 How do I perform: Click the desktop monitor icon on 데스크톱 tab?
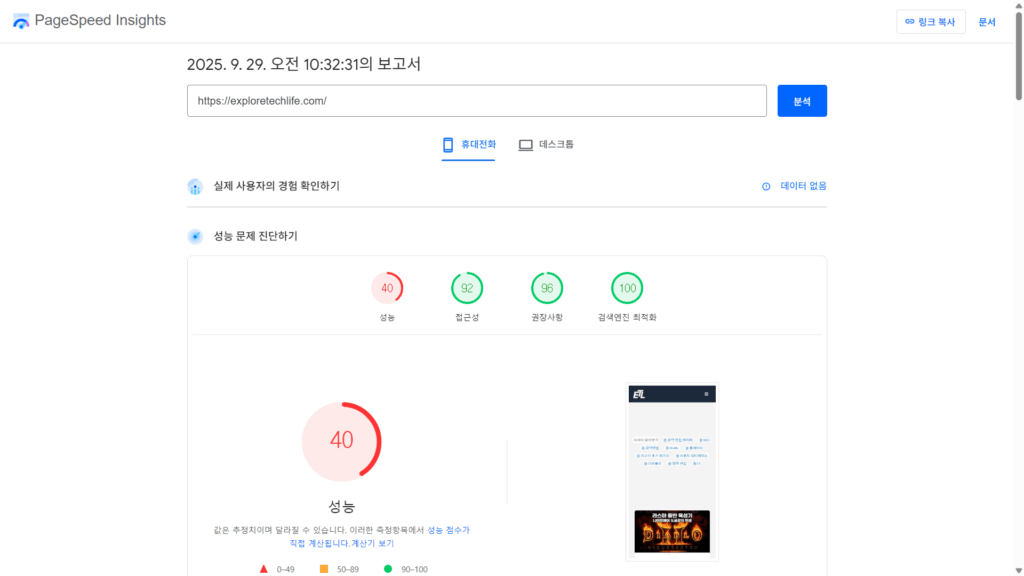click(x=525, y=144)
